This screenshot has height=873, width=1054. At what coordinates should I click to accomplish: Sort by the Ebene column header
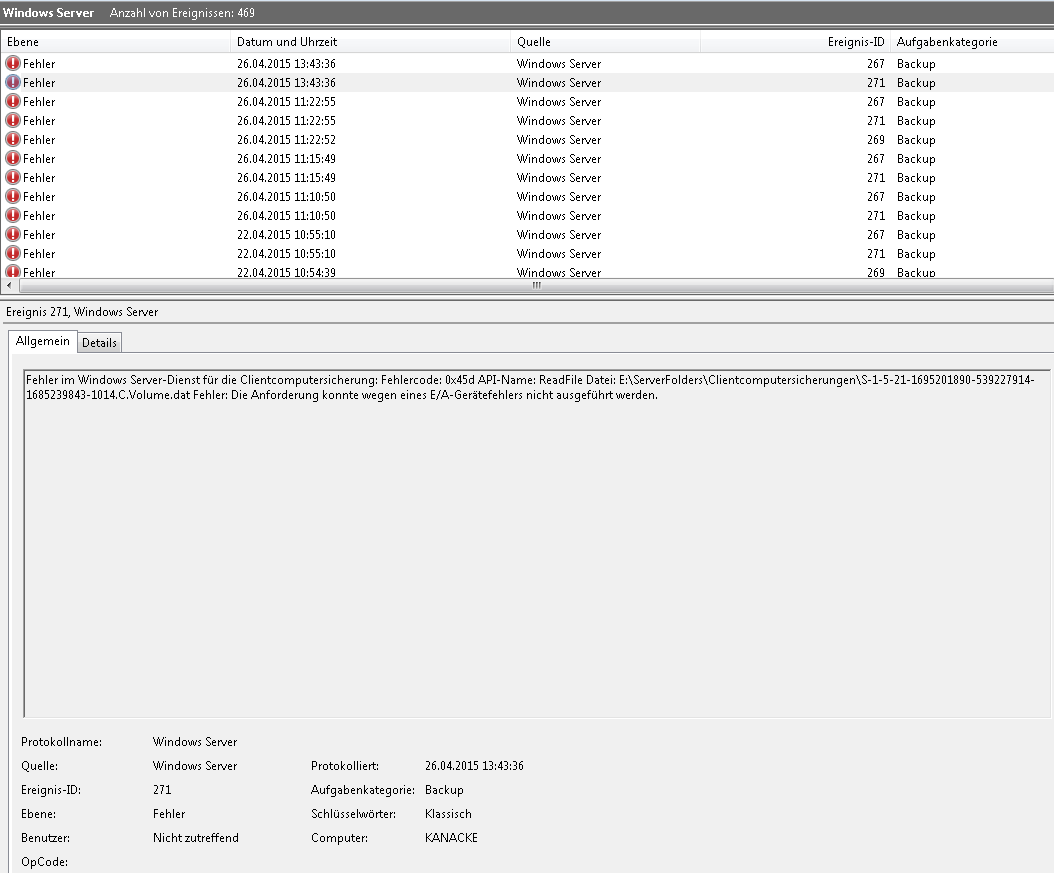(116, 42)
